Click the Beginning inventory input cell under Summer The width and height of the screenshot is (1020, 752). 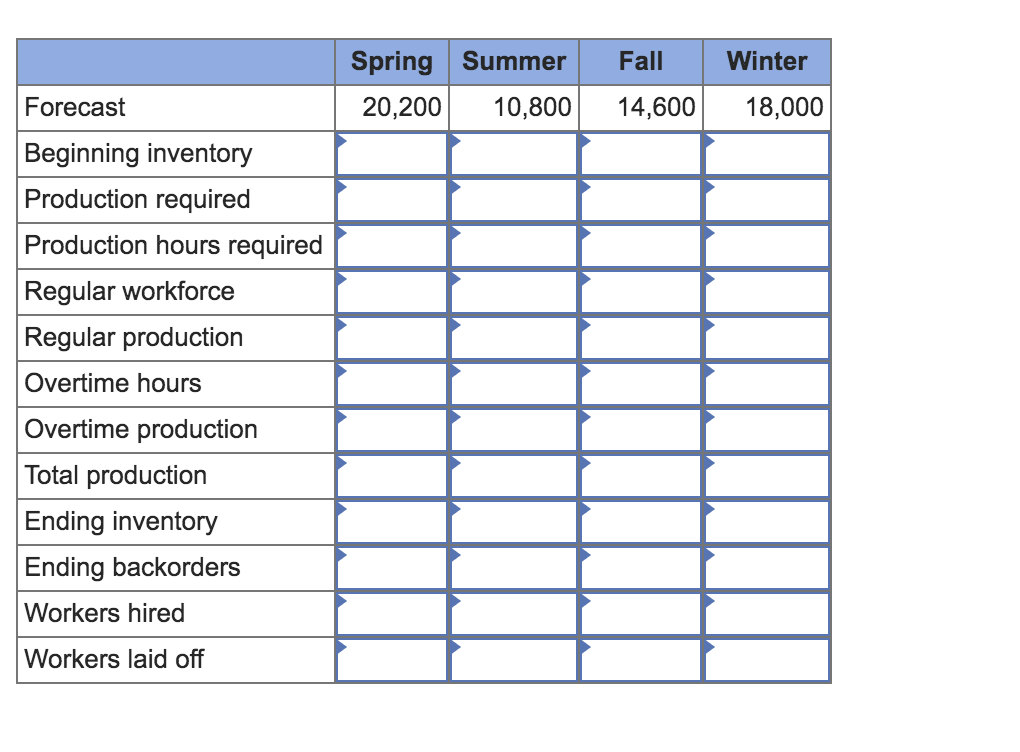513,153
